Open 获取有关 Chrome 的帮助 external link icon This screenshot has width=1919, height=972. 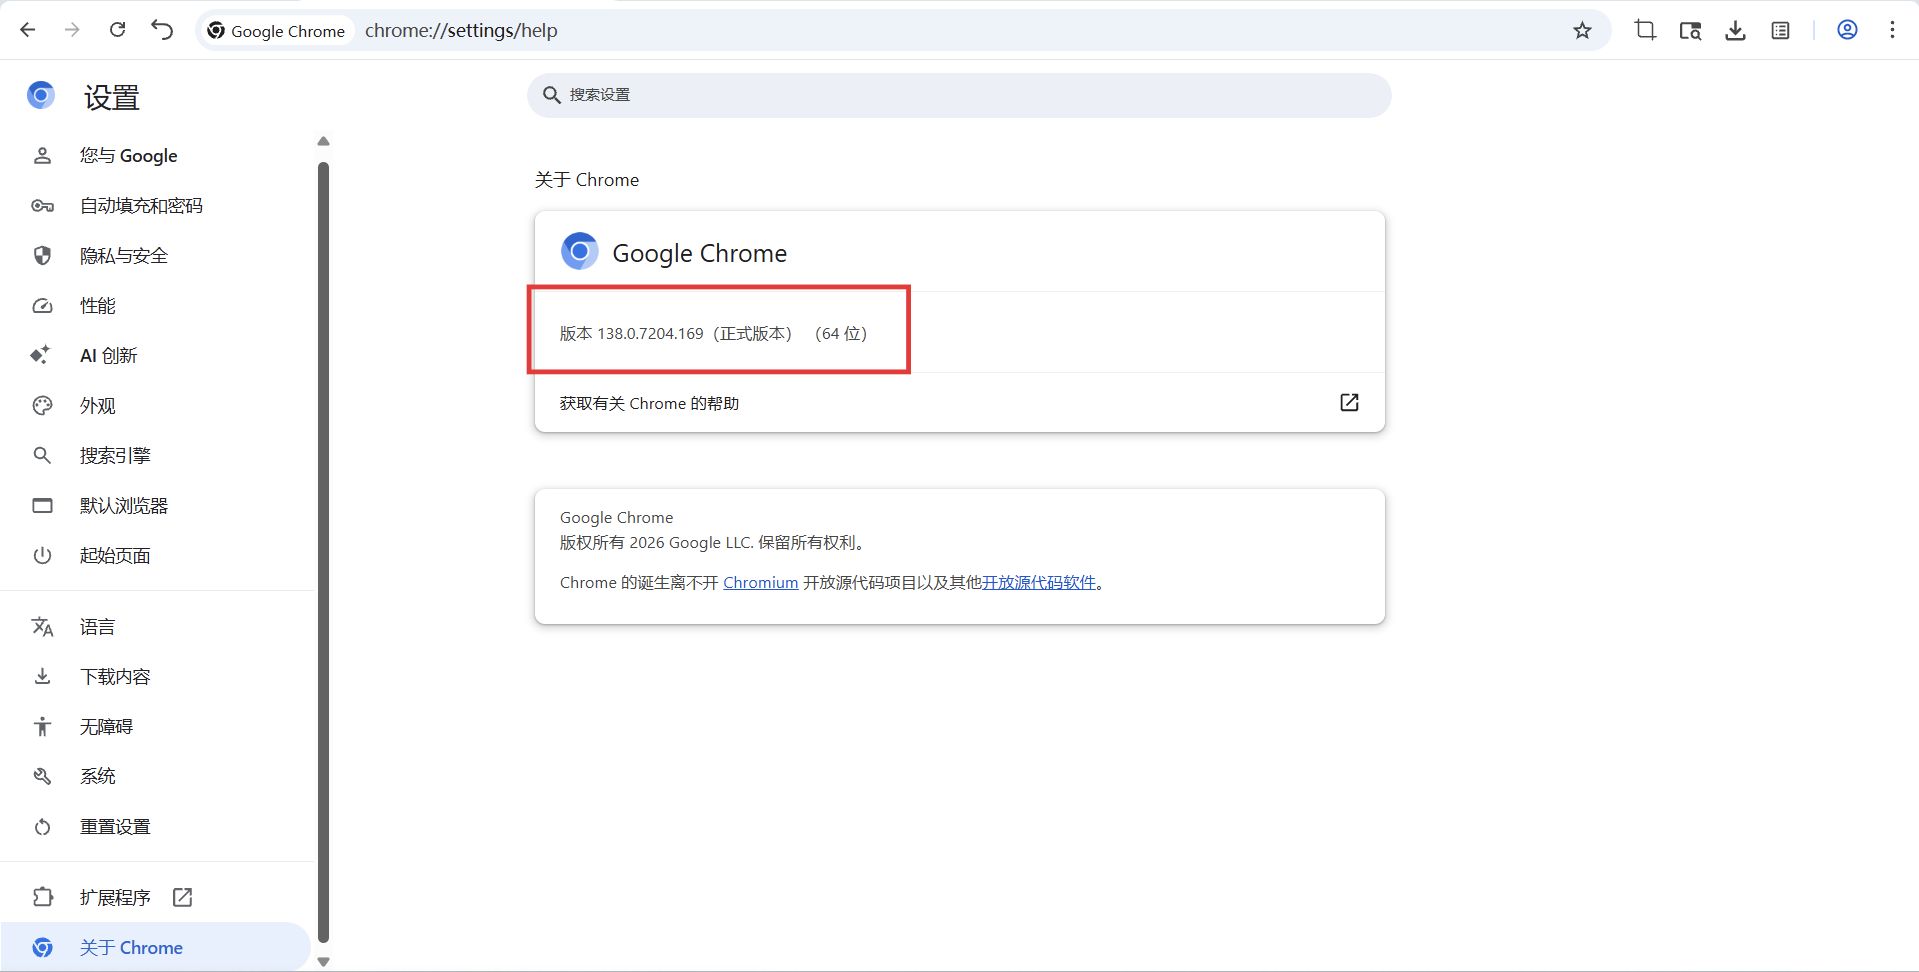(1348, 402)
